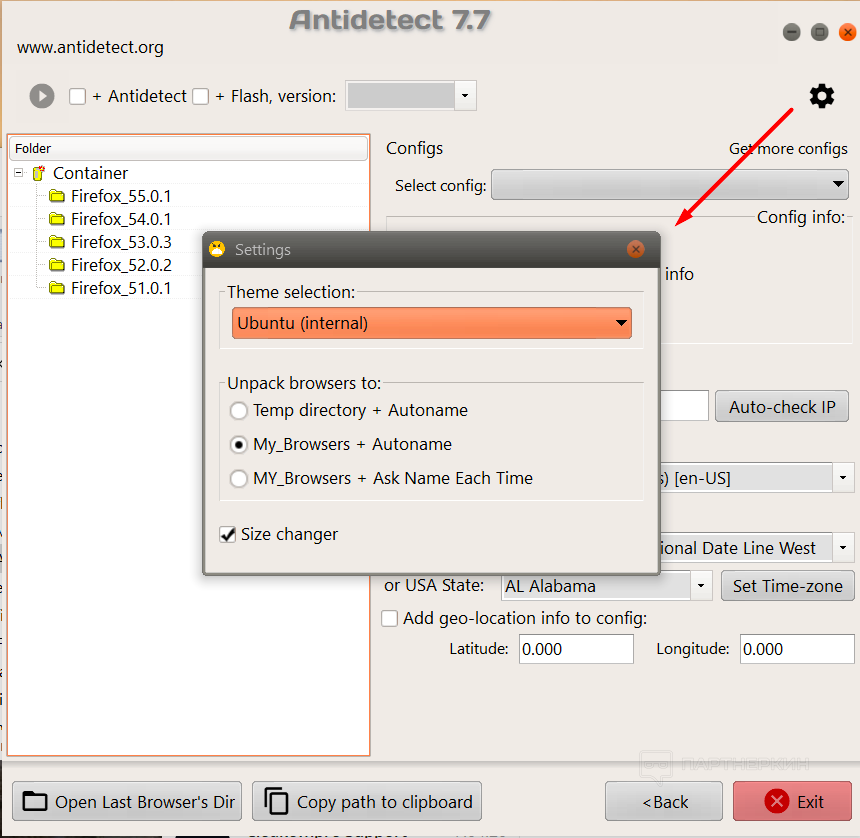This screenshot has height=838, width=860.
Task: Select the Firefox_55.0.1 tree item
Action: (121, 196)
